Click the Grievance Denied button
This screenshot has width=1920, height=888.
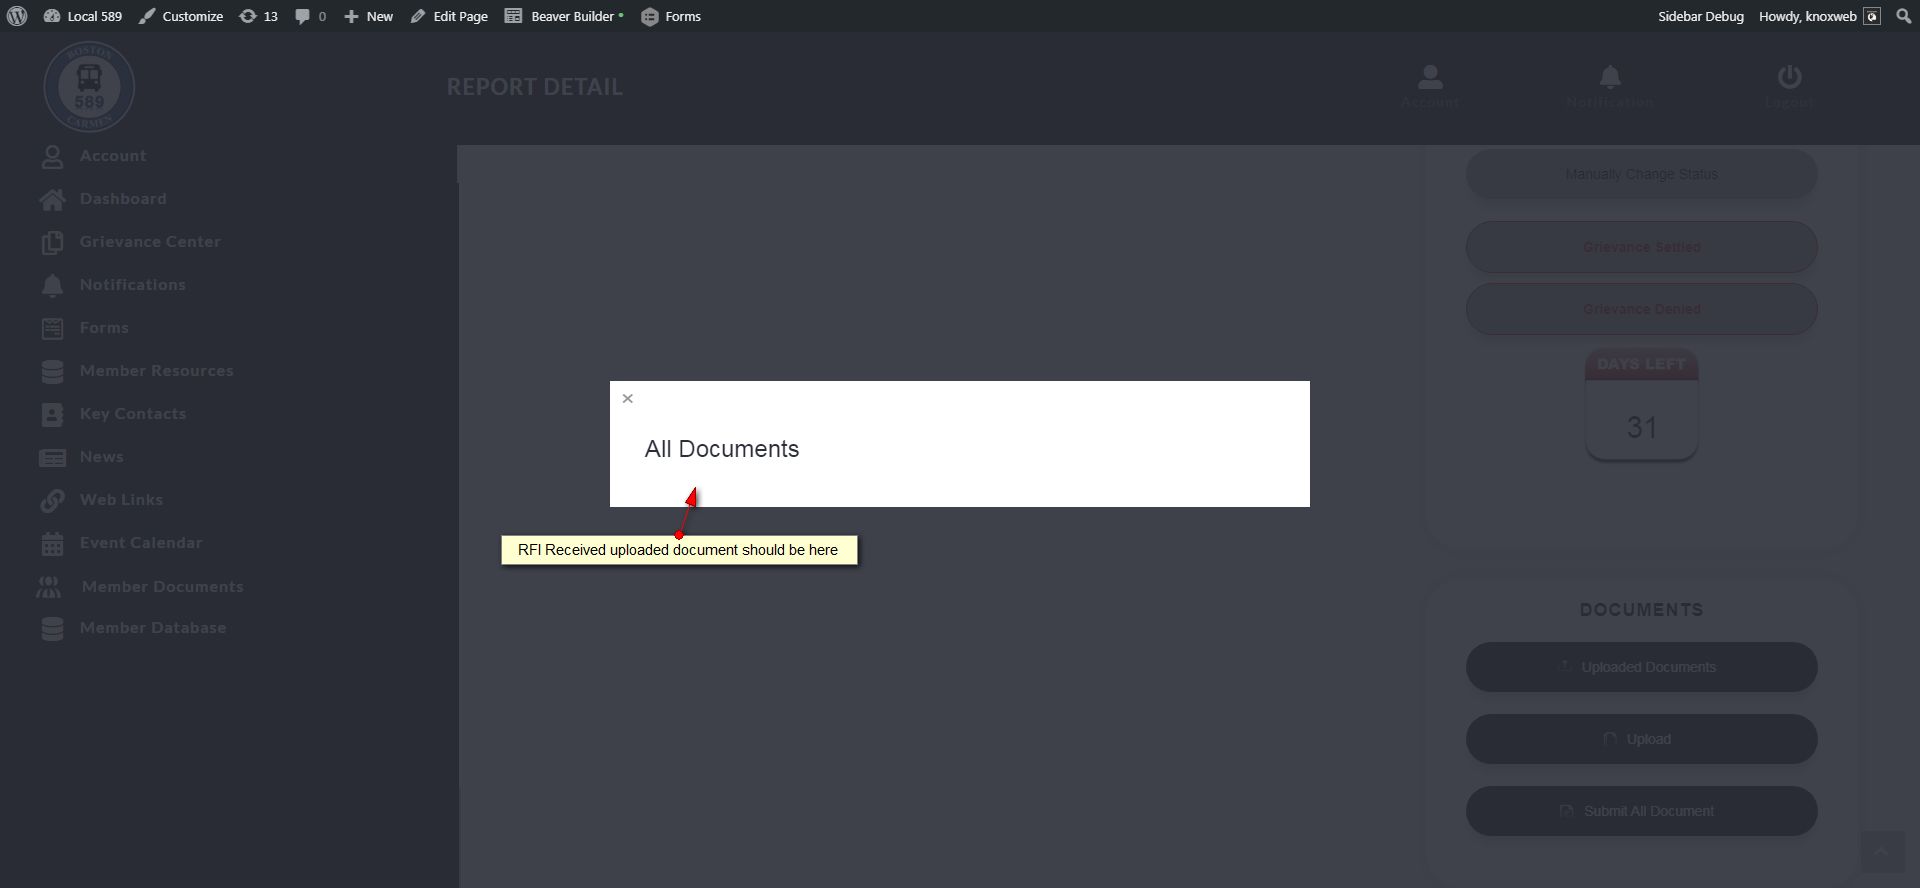pos(1642,309)
